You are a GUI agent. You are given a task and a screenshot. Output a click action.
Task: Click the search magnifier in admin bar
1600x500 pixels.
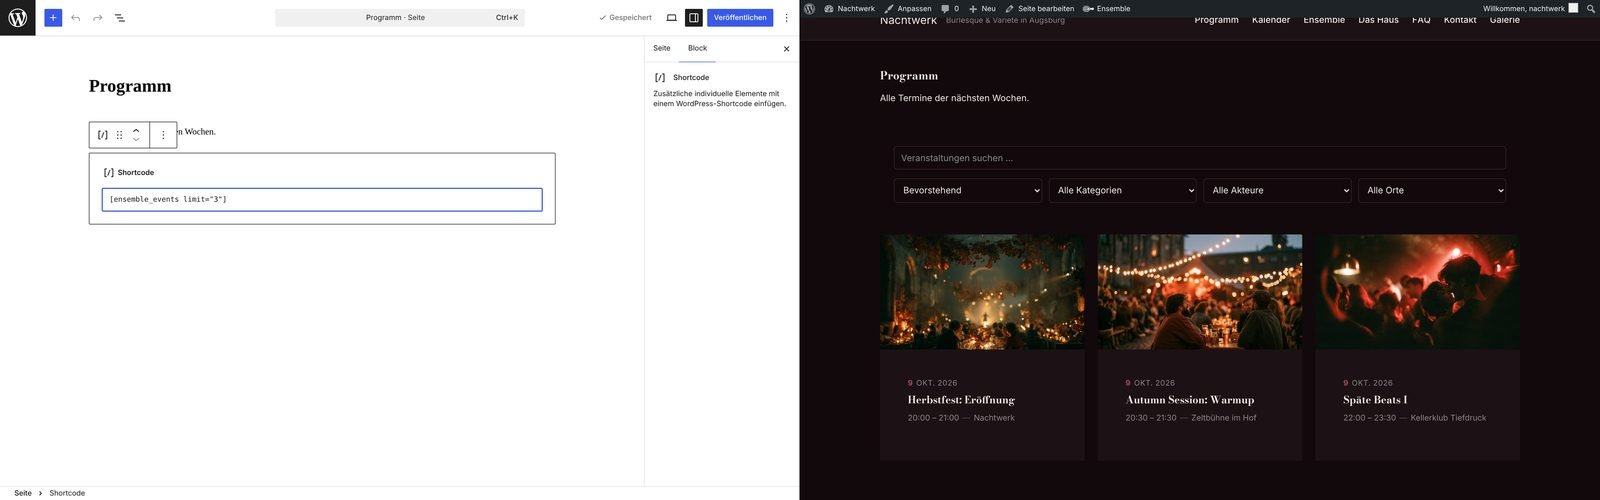[1591, 8]
